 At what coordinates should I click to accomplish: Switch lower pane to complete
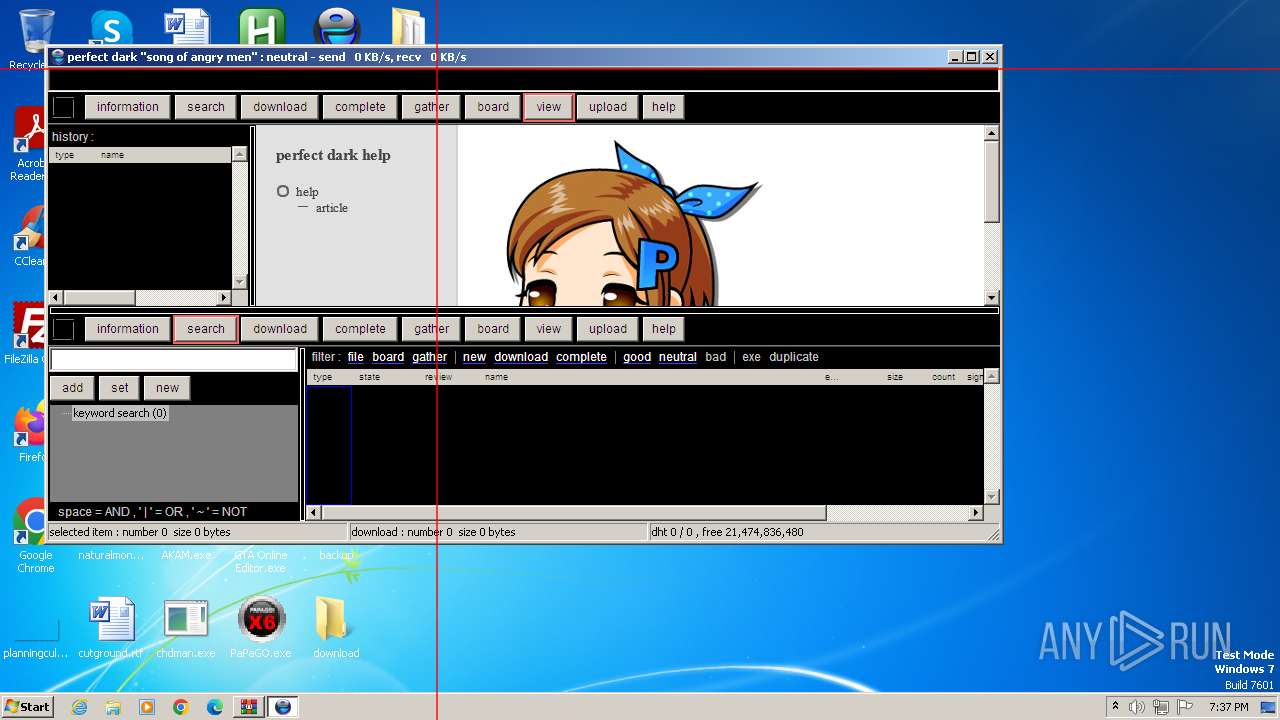tap(360, 329)
